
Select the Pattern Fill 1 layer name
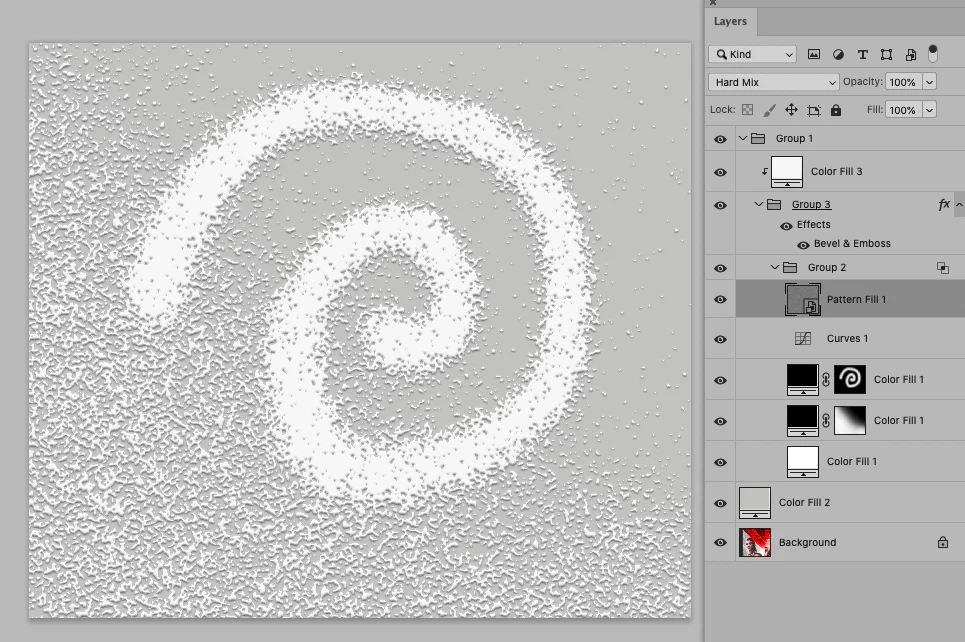point(857,299)
